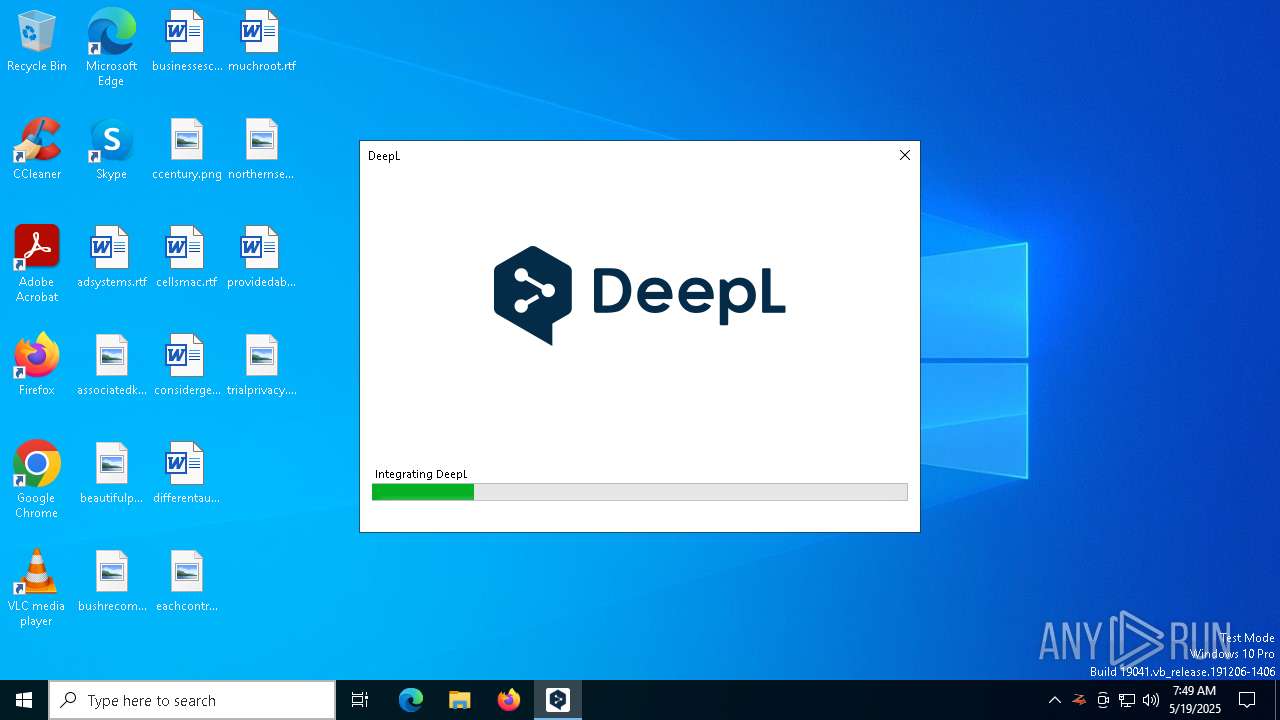Image resolution: width=1280 pixels, height=720 pixels.
Task: Select the cellsmac.rtf document
Action: click(187, 258)
